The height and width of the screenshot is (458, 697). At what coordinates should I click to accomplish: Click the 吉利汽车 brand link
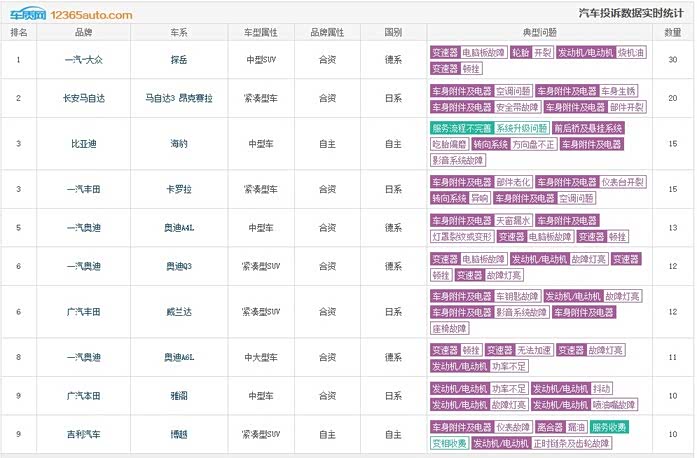(81, 435)
